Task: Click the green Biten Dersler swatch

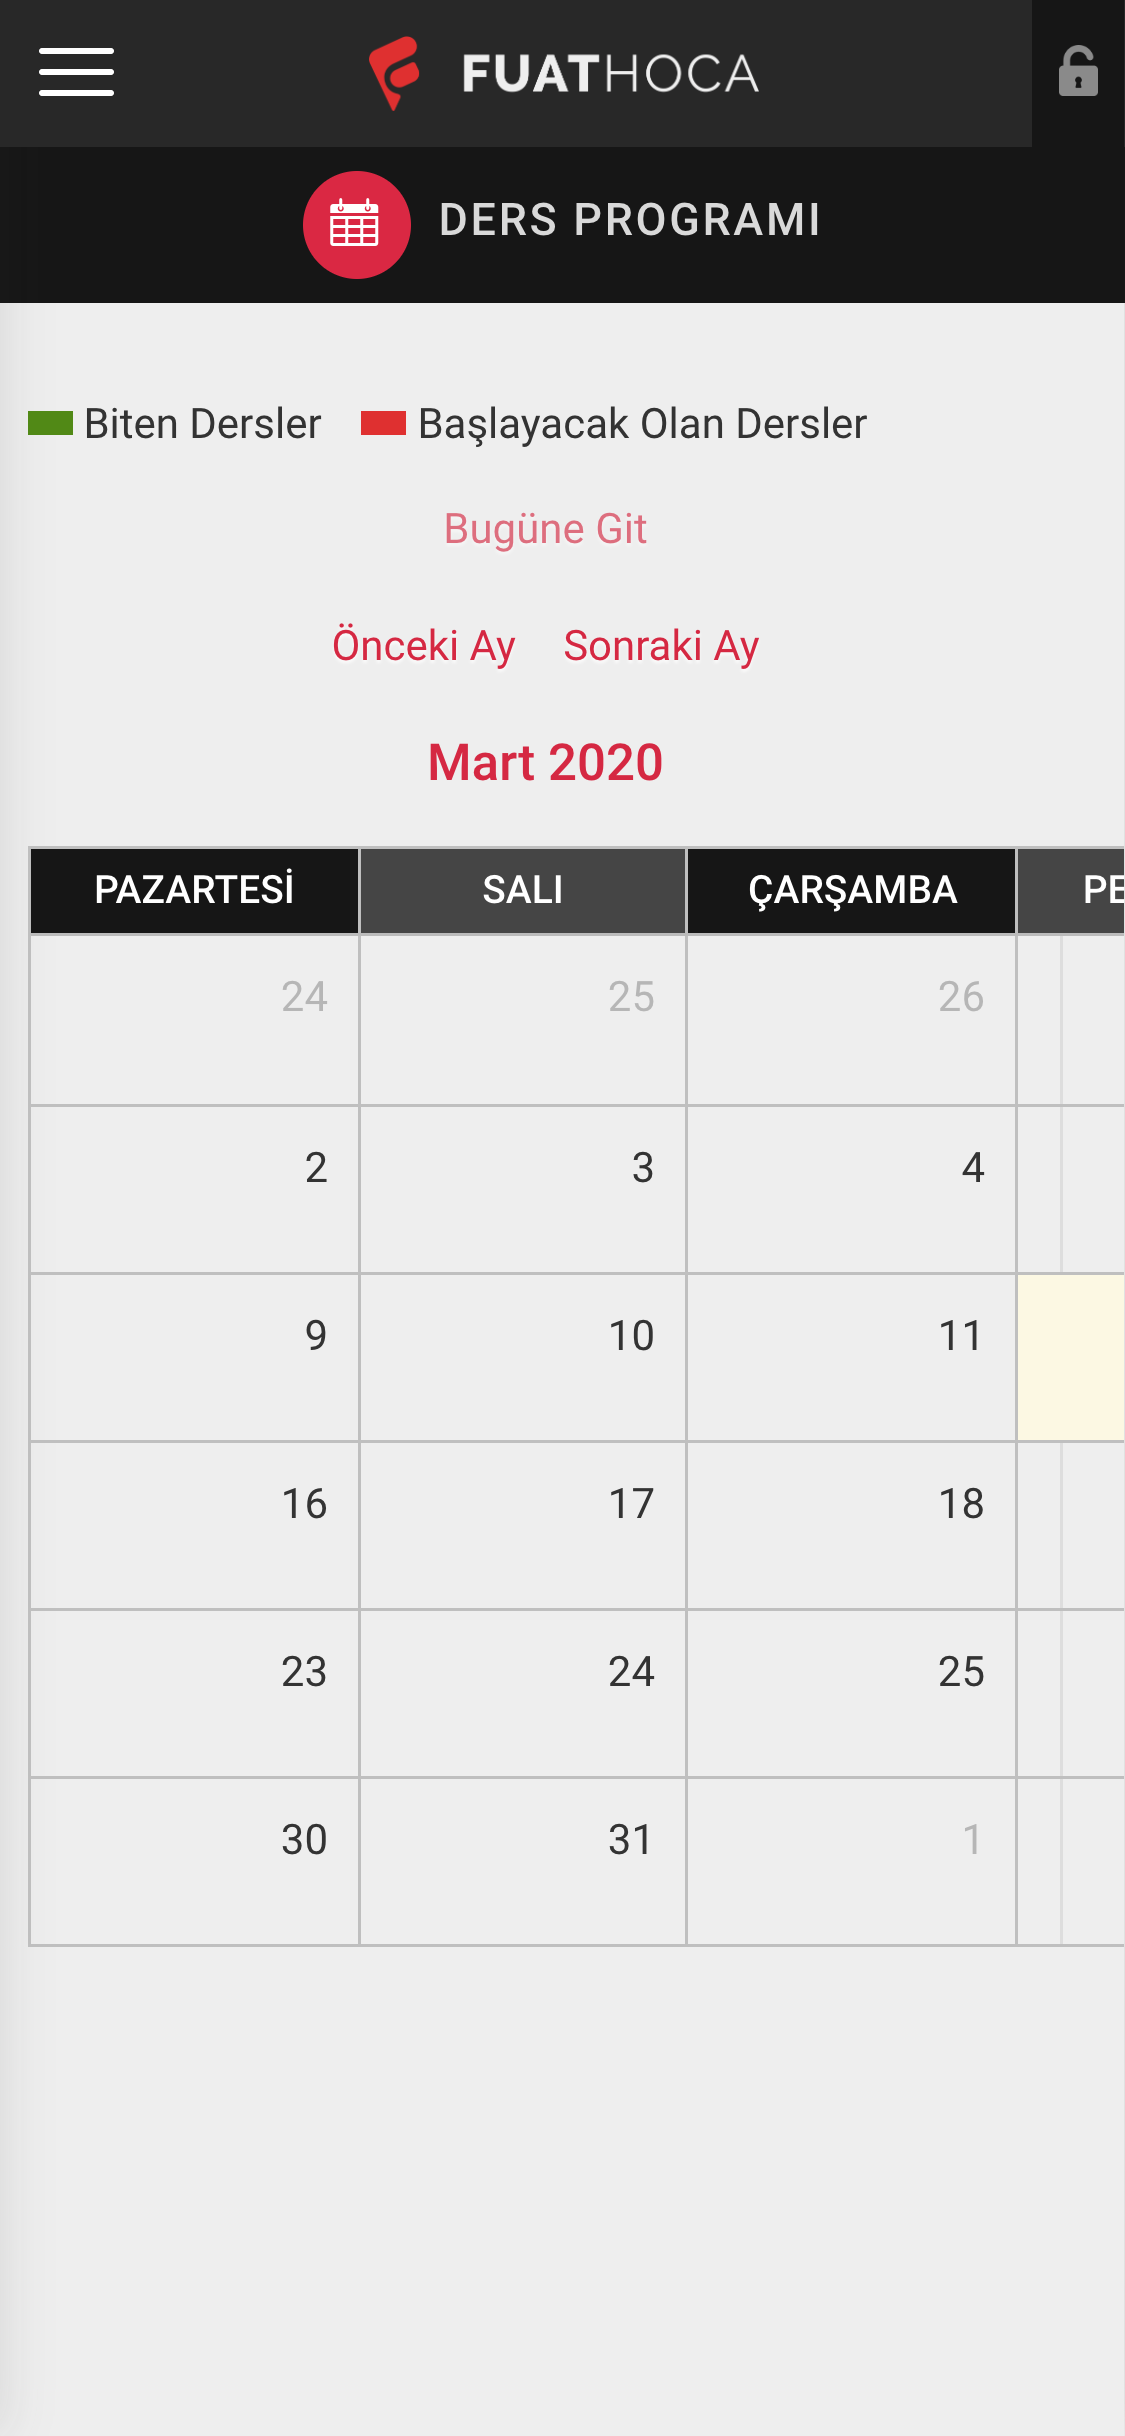Action: coord(50,424)
